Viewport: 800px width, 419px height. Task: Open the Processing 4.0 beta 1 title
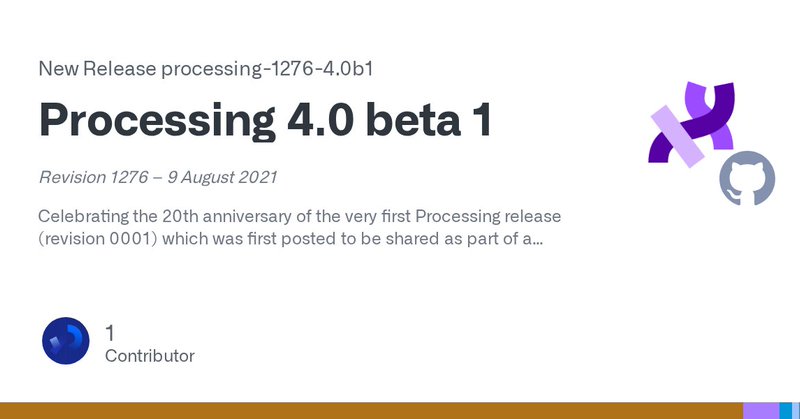(265, 119)
